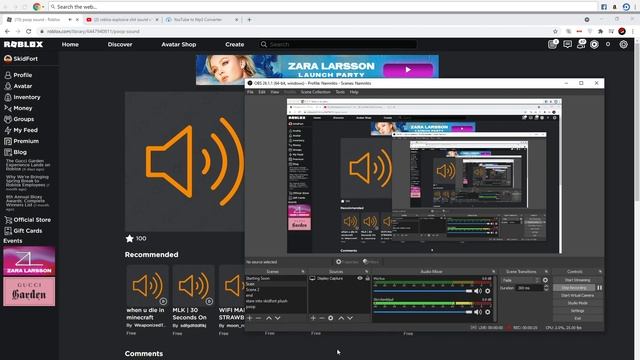
Task: Open My Feed in the sidebar
Action: [21, 130]
